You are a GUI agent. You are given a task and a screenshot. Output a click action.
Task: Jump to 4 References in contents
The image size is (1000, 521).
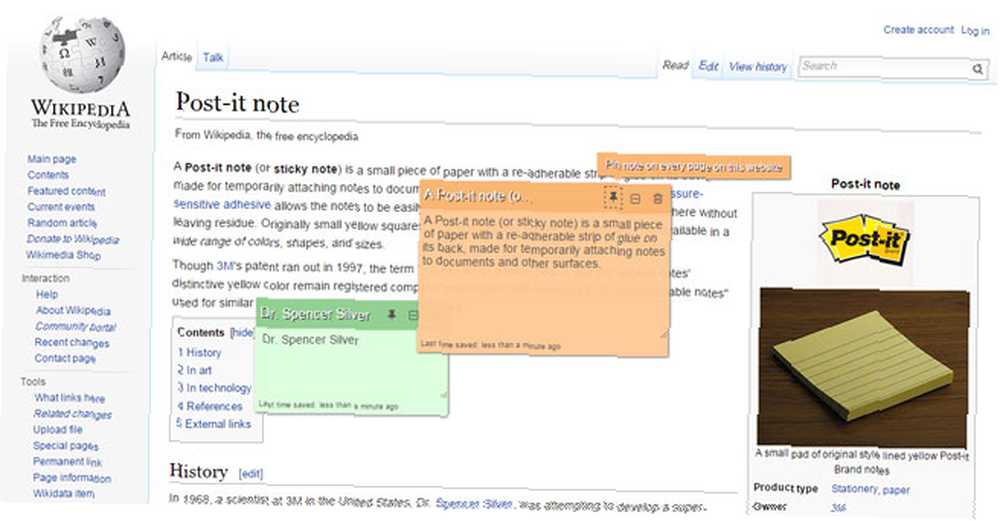pos(209,406)
